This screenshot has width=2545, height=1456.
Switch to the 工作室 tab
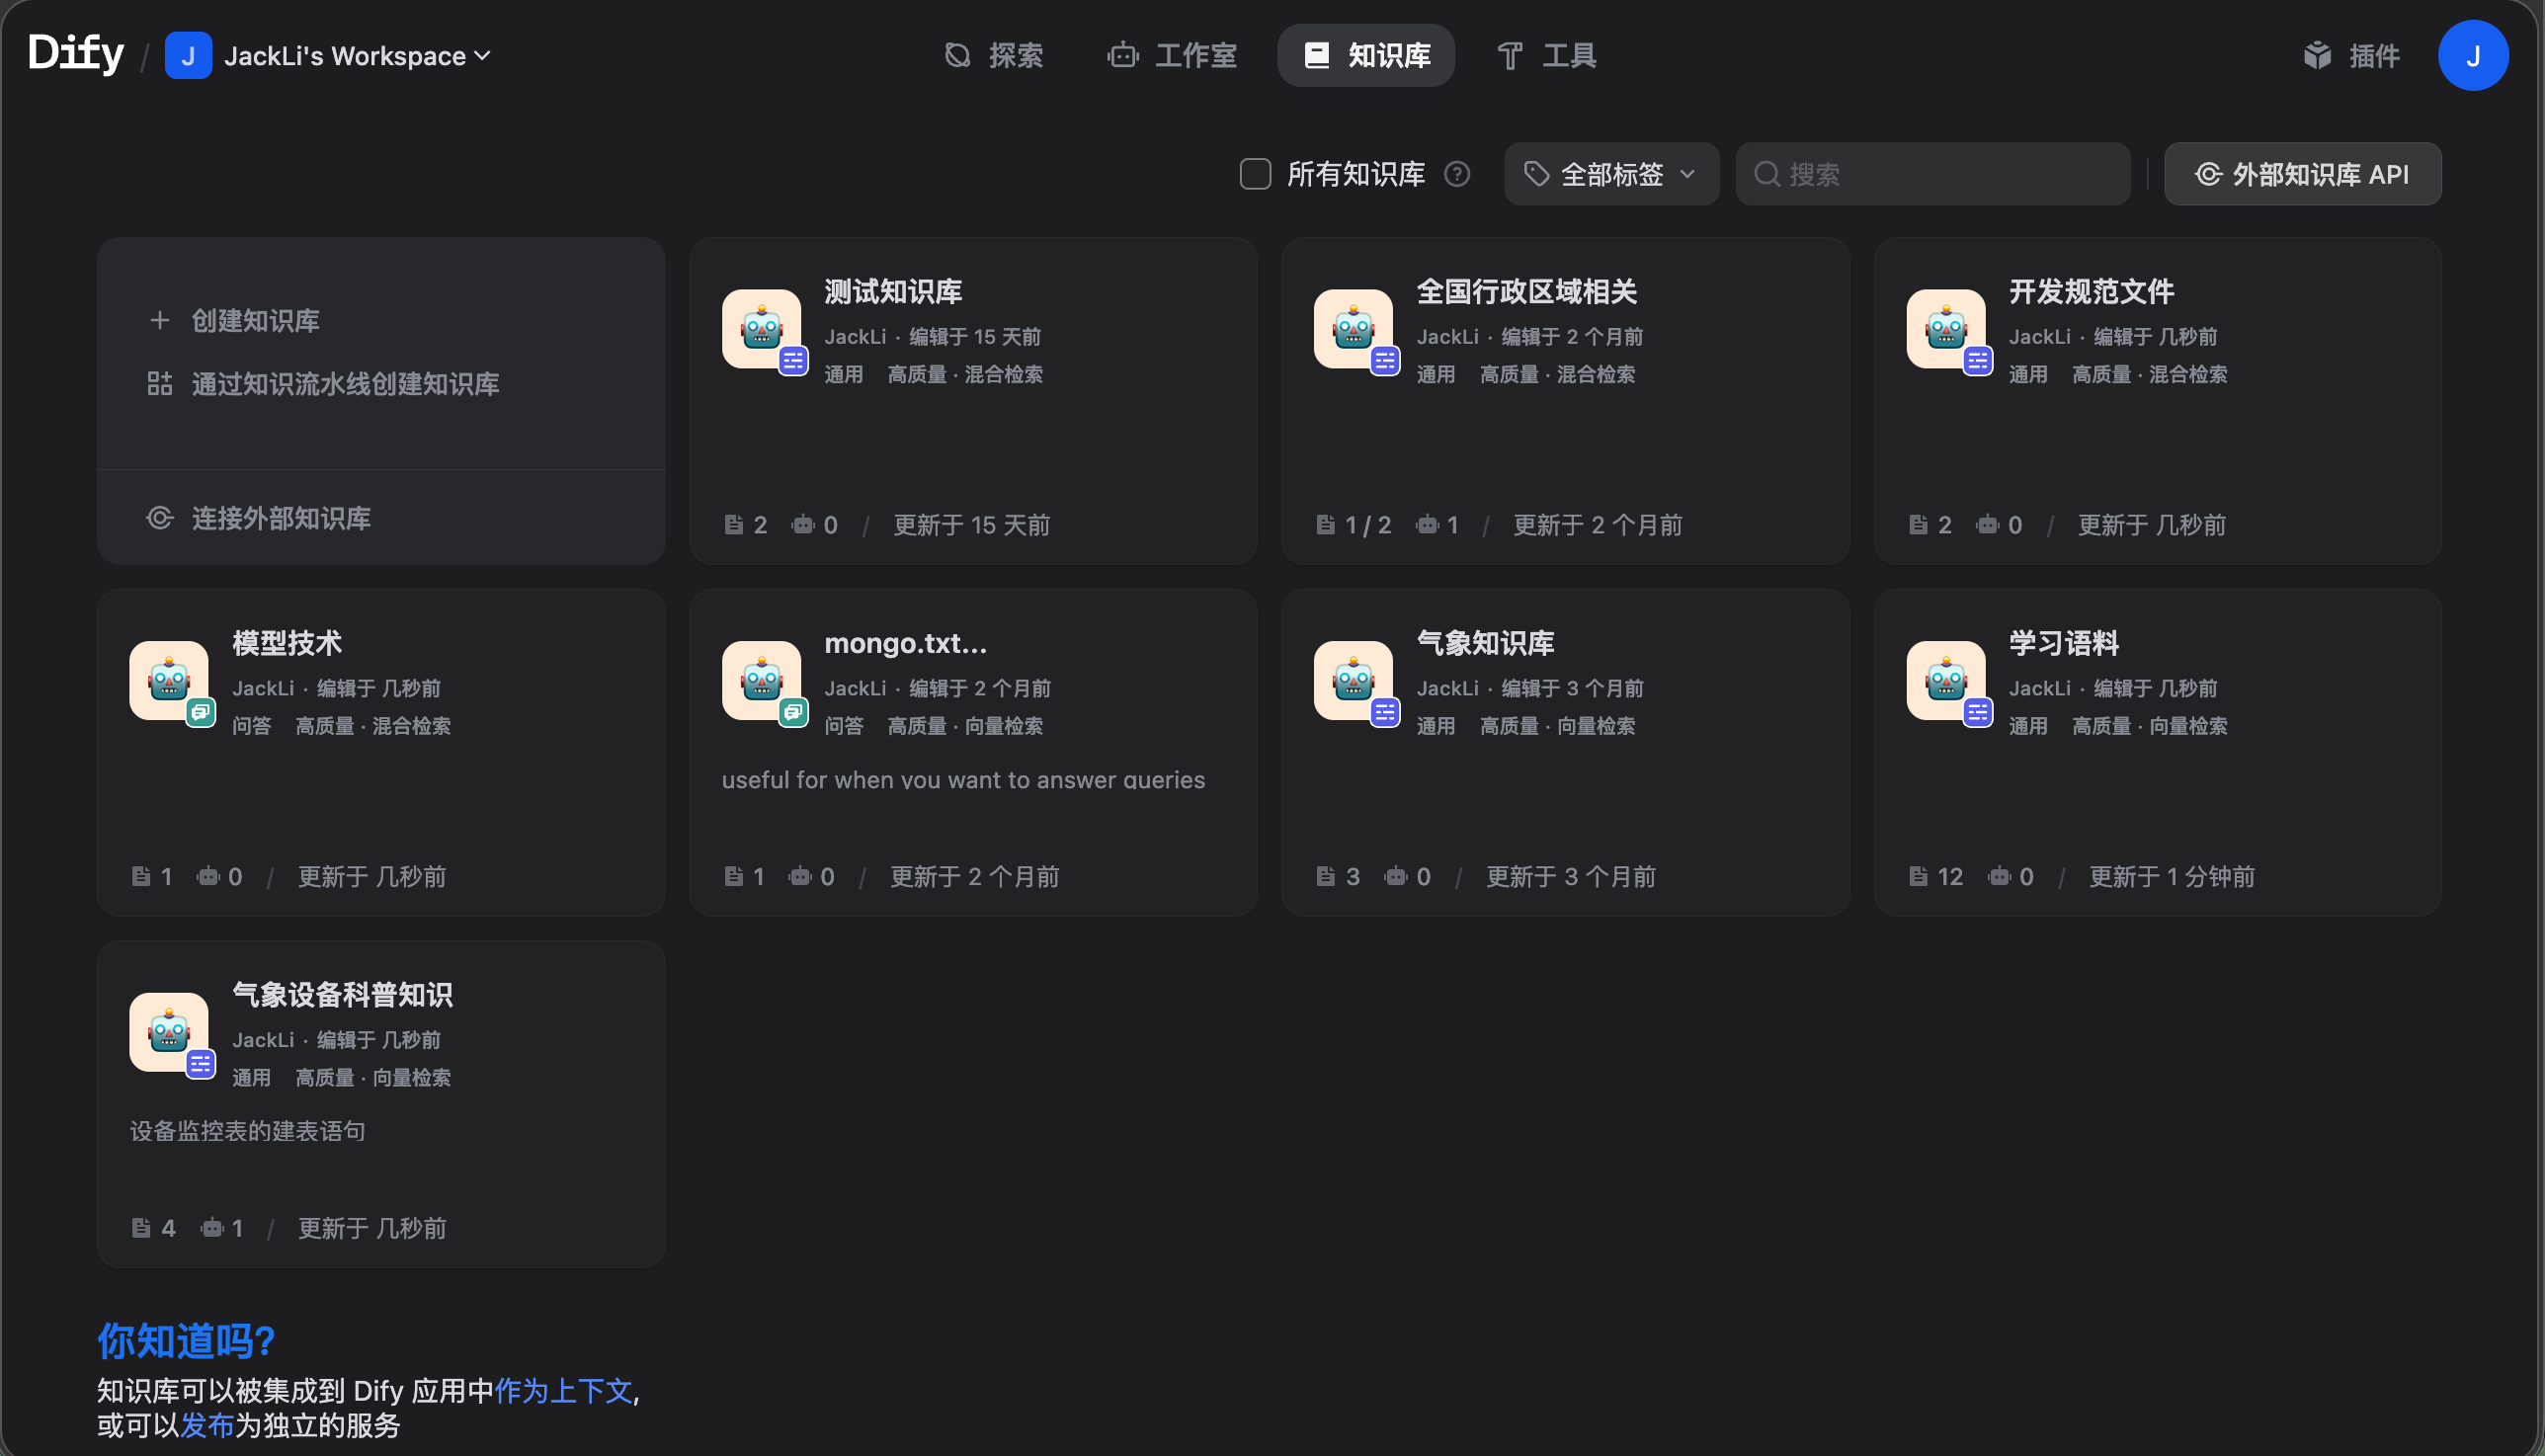[1173, 55]
